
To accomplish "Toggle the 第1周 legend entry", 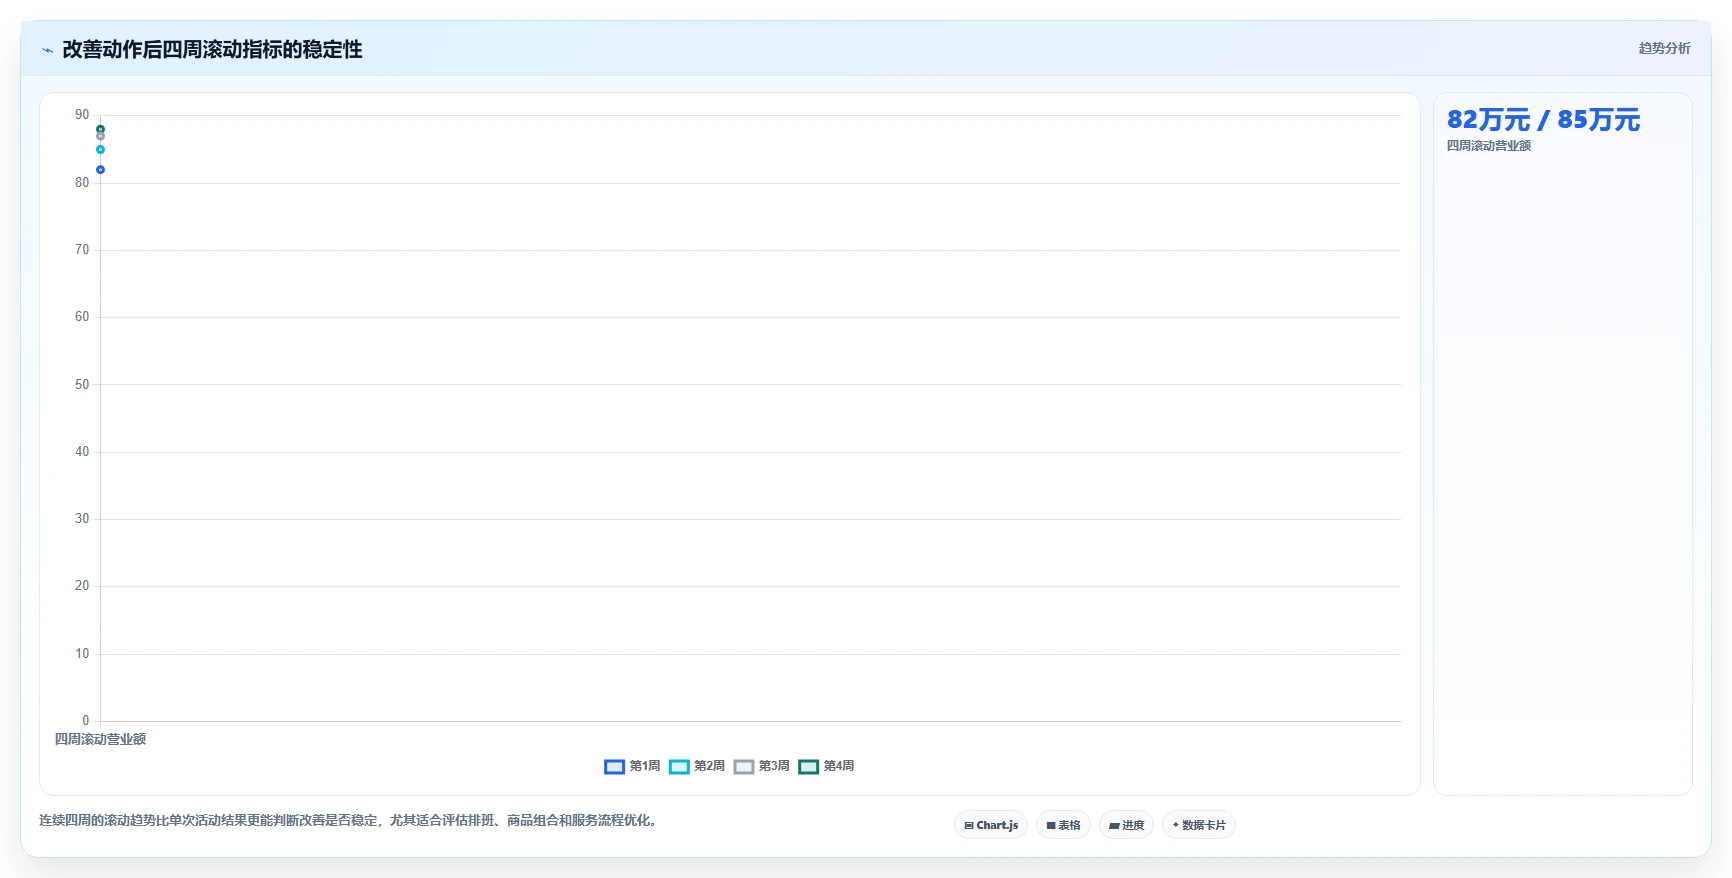I will pos(632,766).
